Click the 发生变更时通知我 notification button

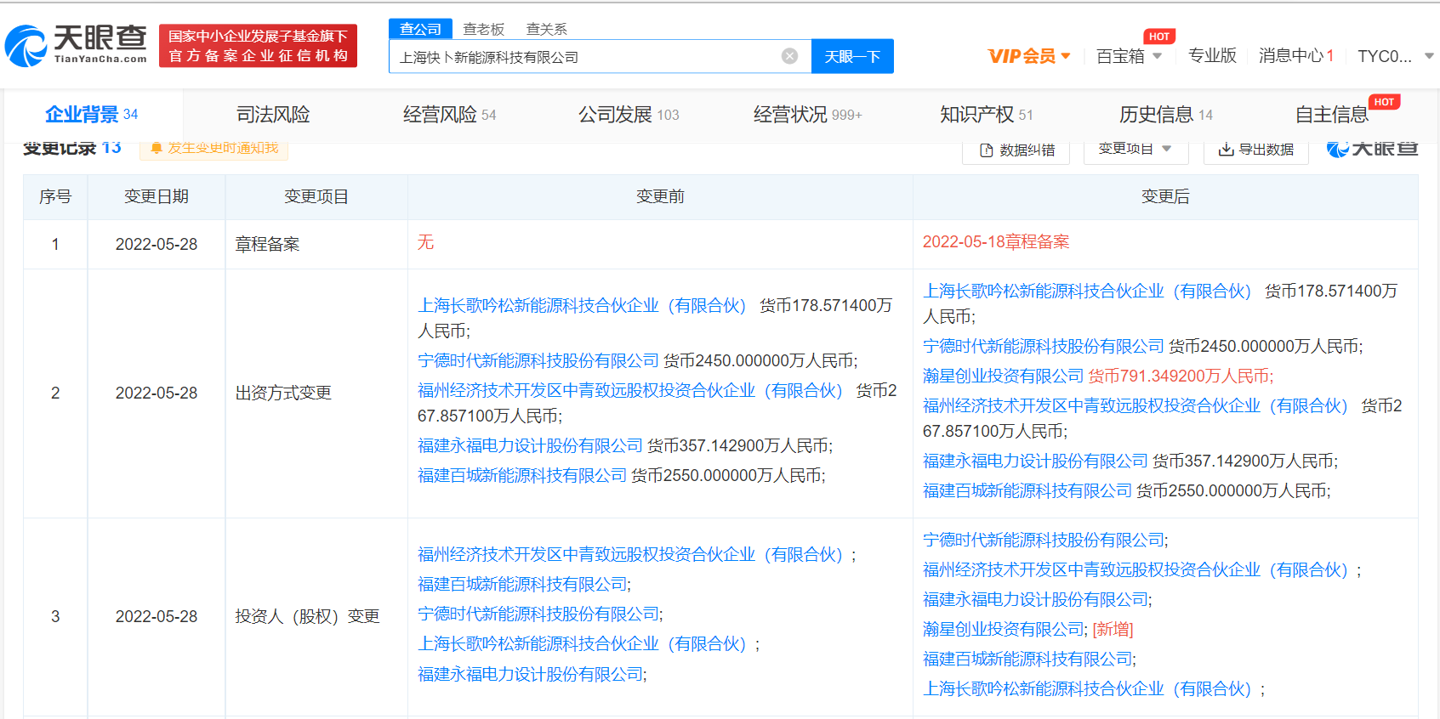[x=214, y=148]
